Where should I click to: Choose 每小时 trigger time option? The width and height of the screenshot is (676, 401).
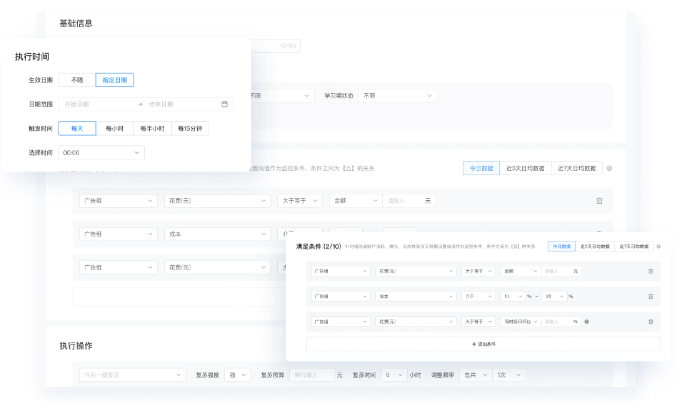pos(115,128)
